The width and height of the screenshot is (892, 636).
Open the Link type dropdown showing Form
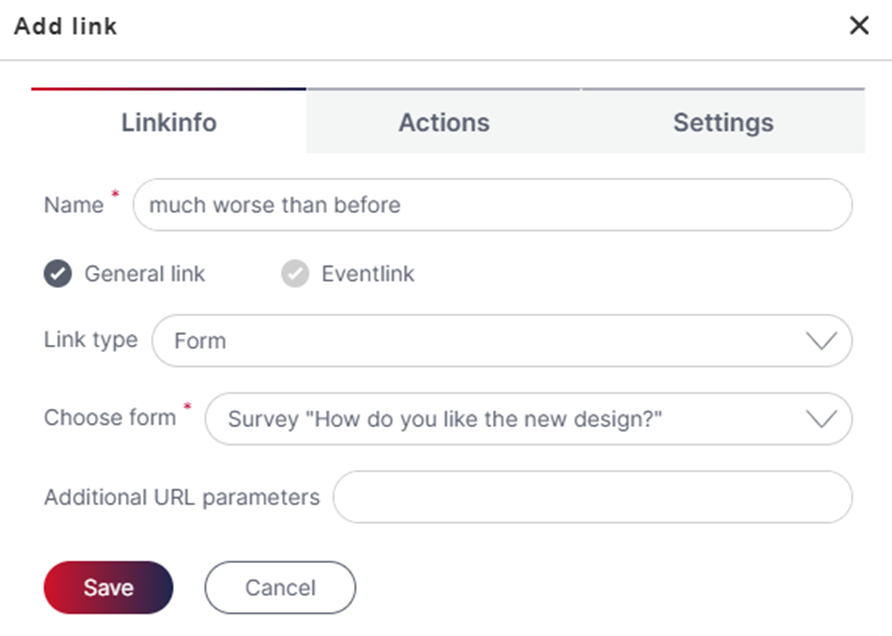[502, 341]
